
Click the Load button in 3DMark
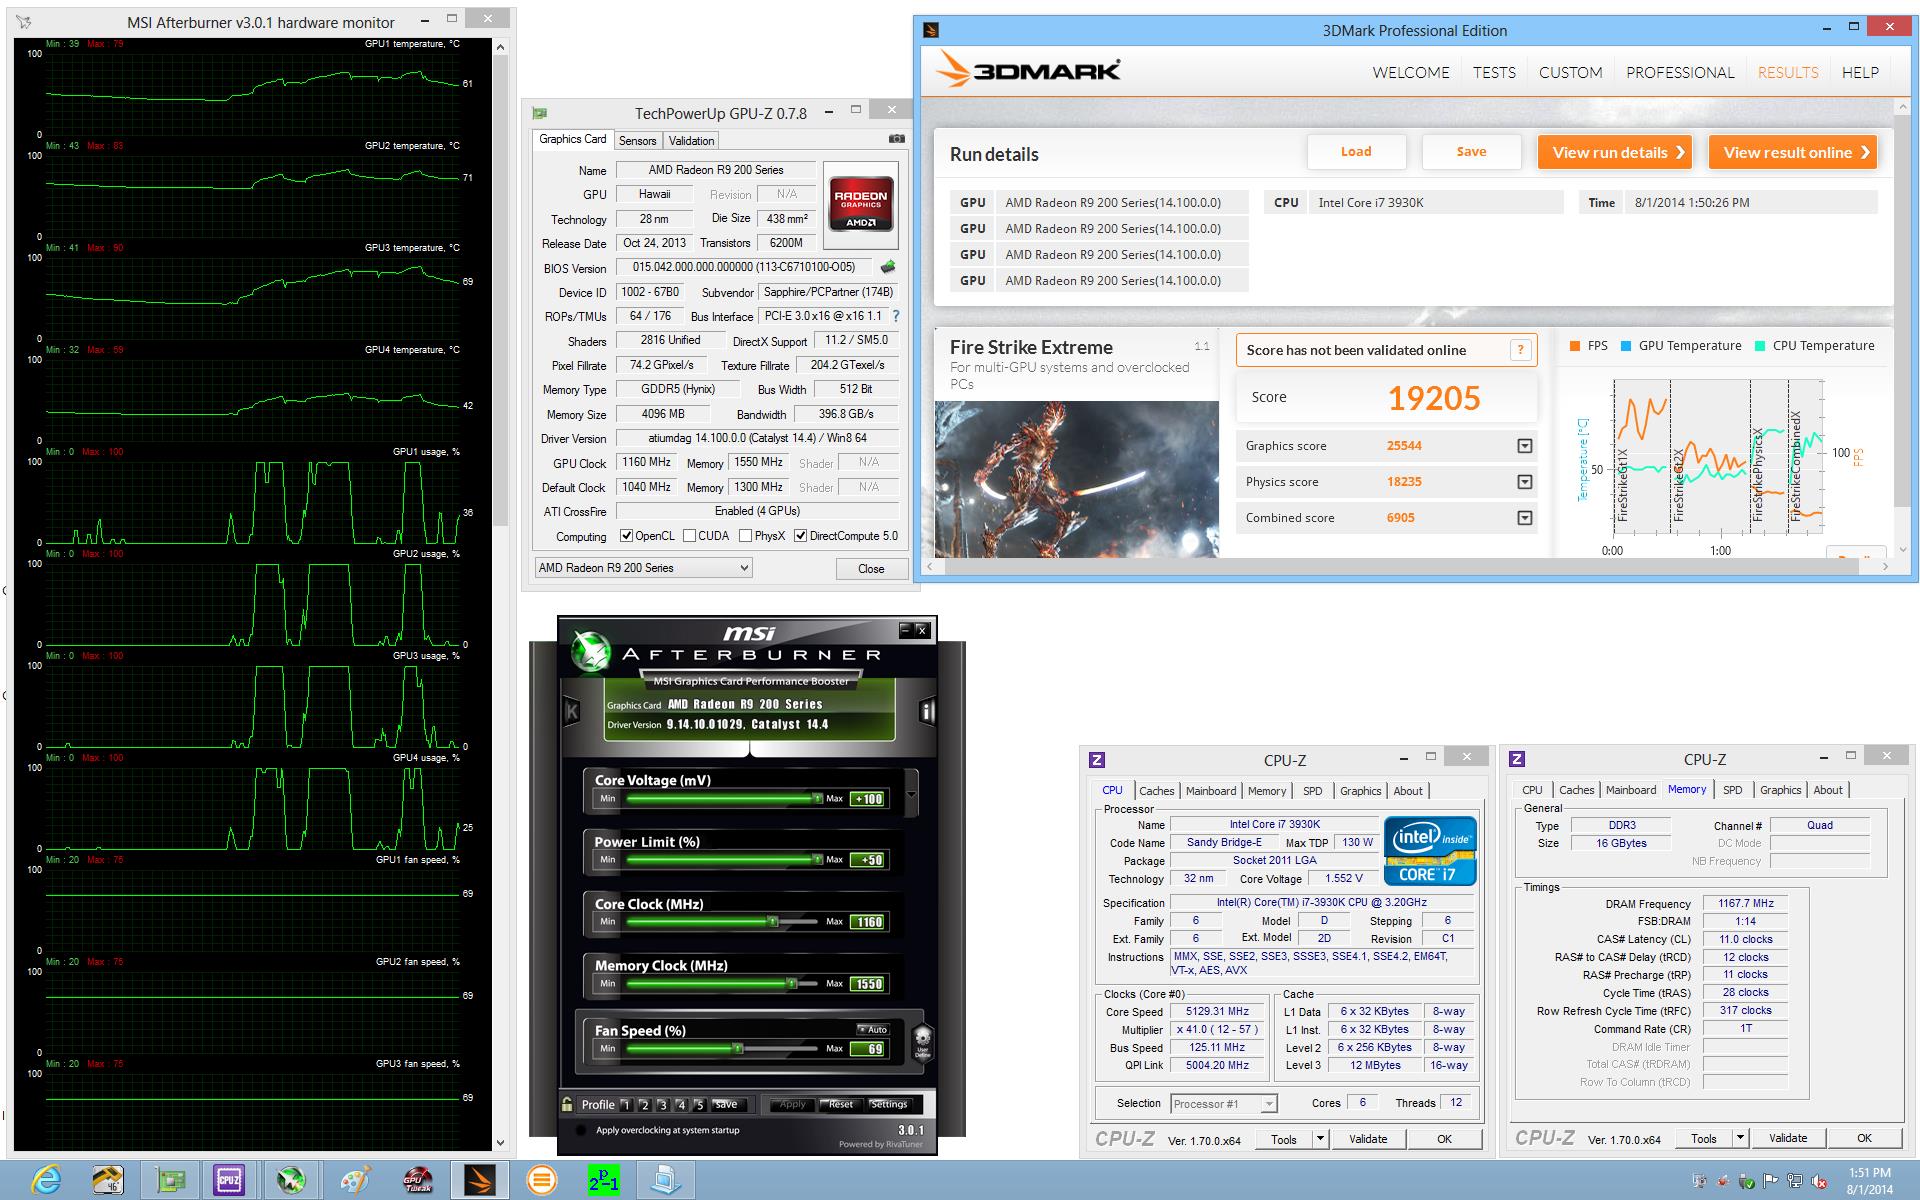pos(1356,152)
